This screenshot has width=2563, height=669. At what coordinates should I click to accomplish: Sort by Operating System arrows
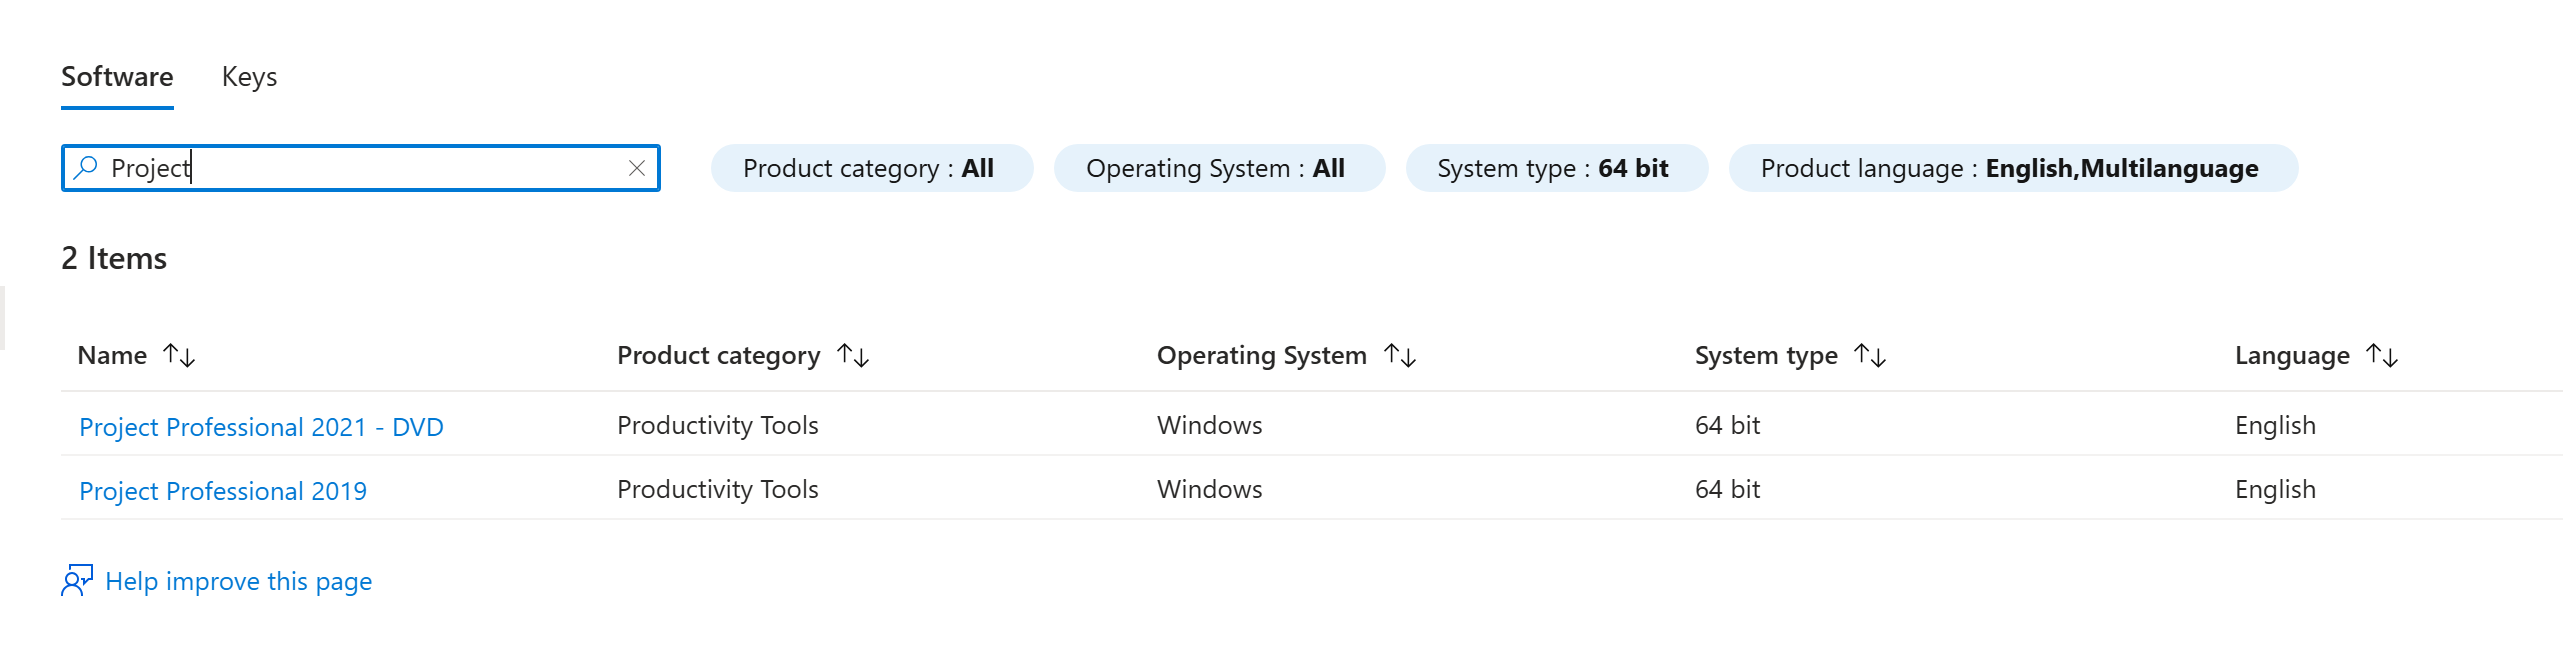point(1400,355)
